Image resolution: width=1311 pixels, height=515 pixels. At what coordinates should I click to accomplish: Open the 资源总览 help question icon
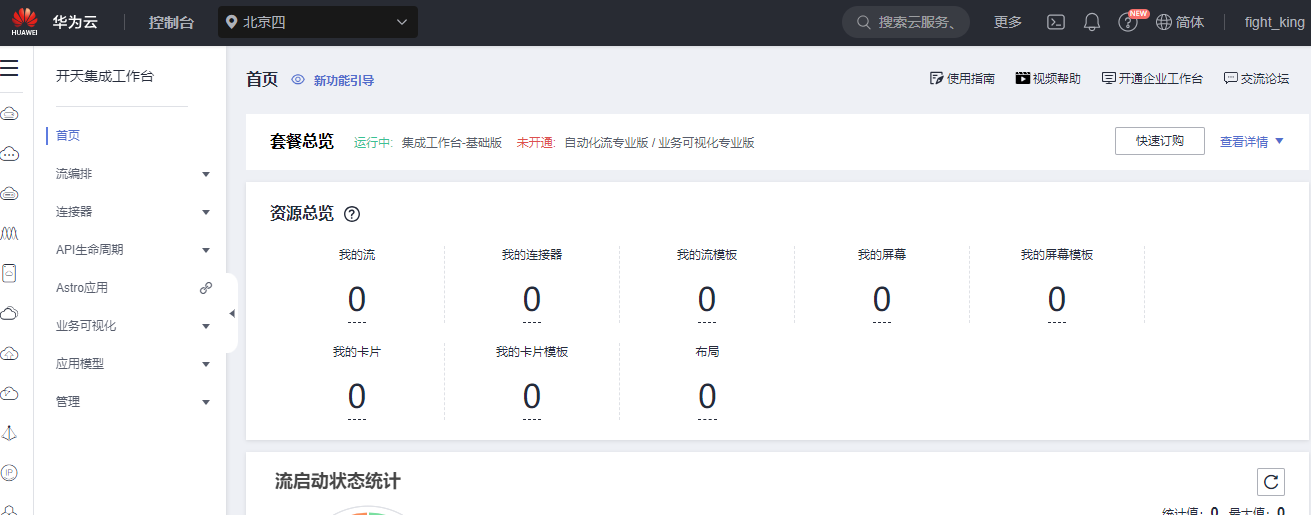(352, 214)
